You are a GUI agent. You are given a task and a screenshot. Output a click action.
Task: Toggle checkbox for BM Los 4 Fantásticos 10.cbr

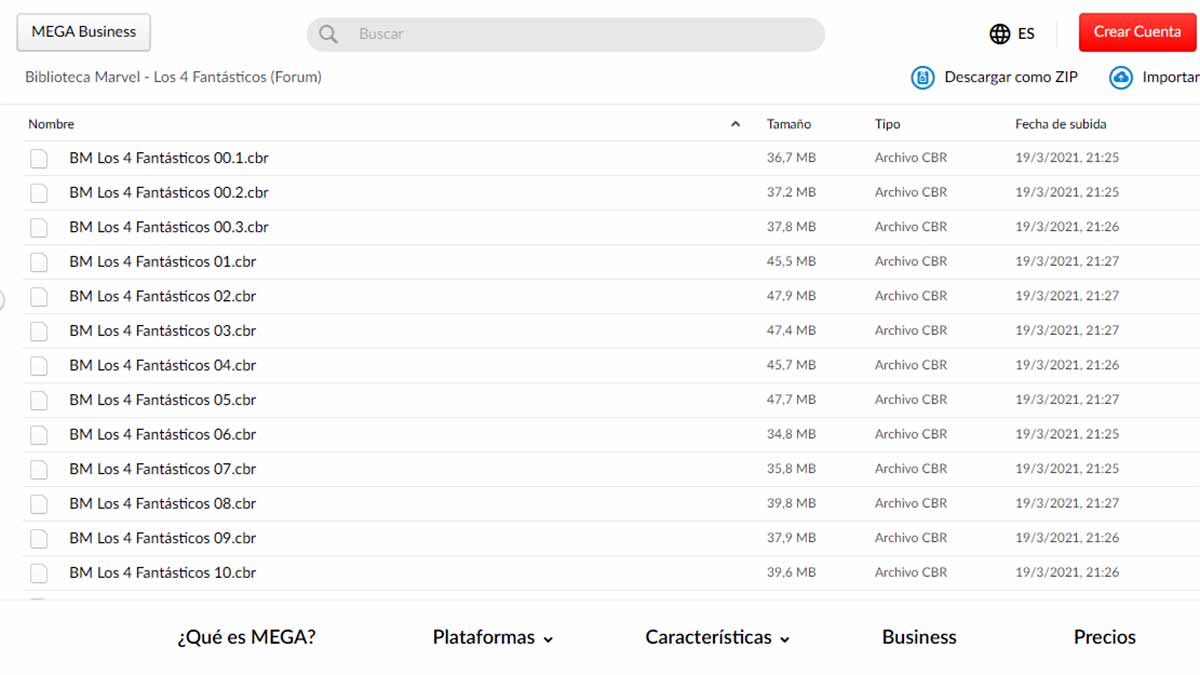[x=39, y=573]
